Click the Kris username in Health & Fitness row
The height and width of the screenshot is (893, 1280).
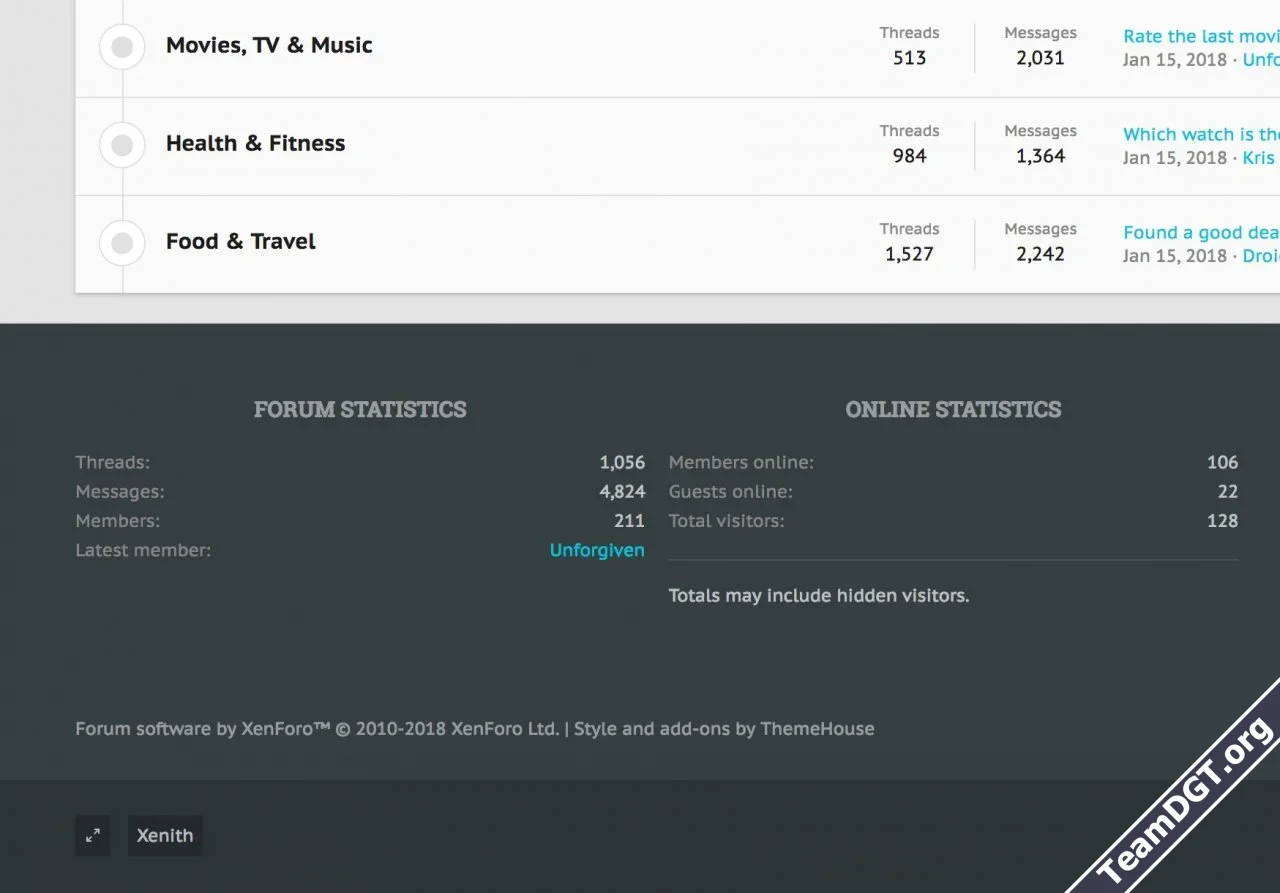(1259, 158)
